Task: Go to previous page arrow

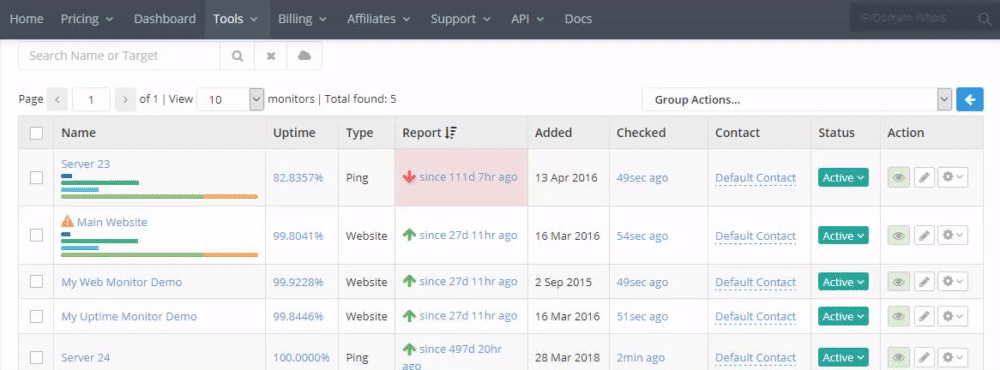Action: [x=57, y=100]
